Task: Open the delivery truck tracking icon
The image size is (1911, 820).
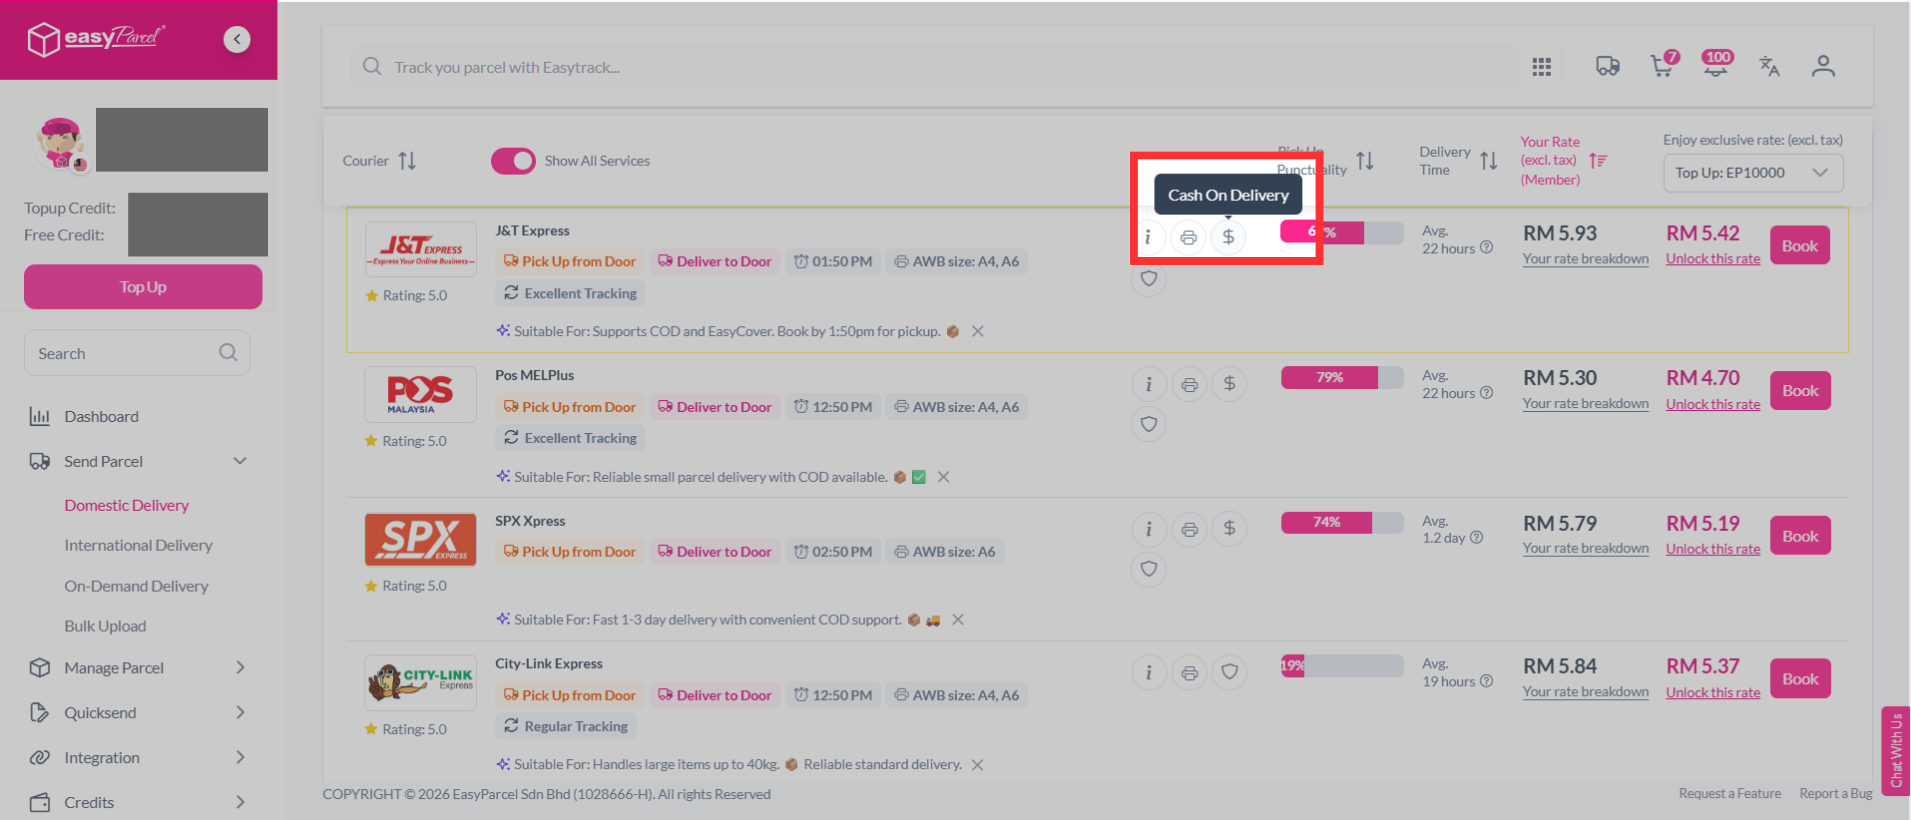Action: pos(1607,67)
